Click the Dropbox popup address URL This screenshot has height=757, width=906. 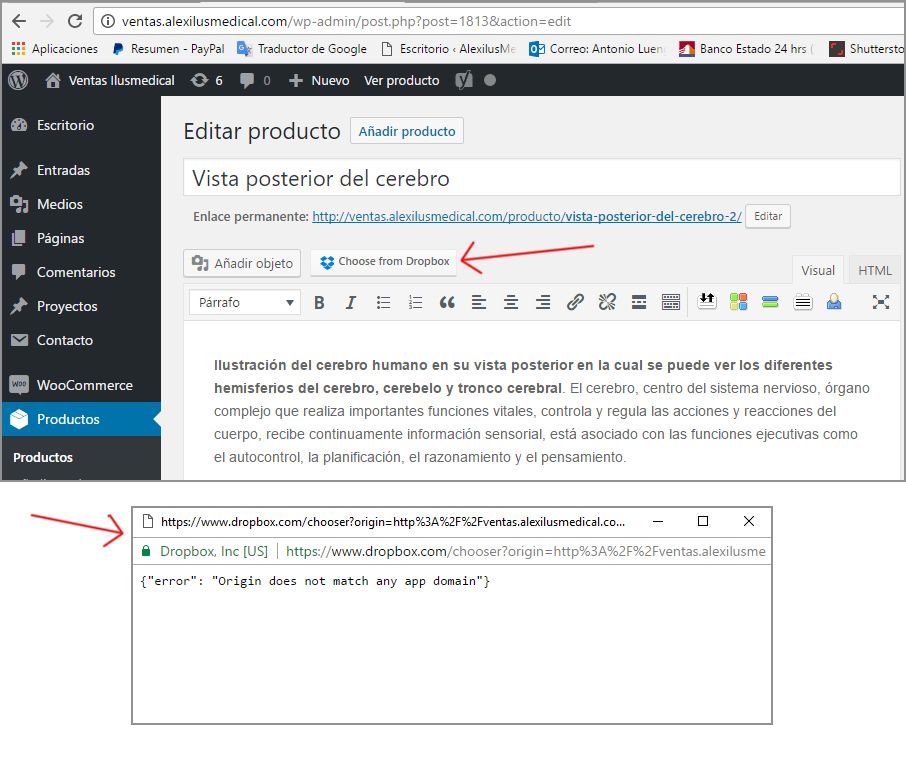click(x=526, y=551)
